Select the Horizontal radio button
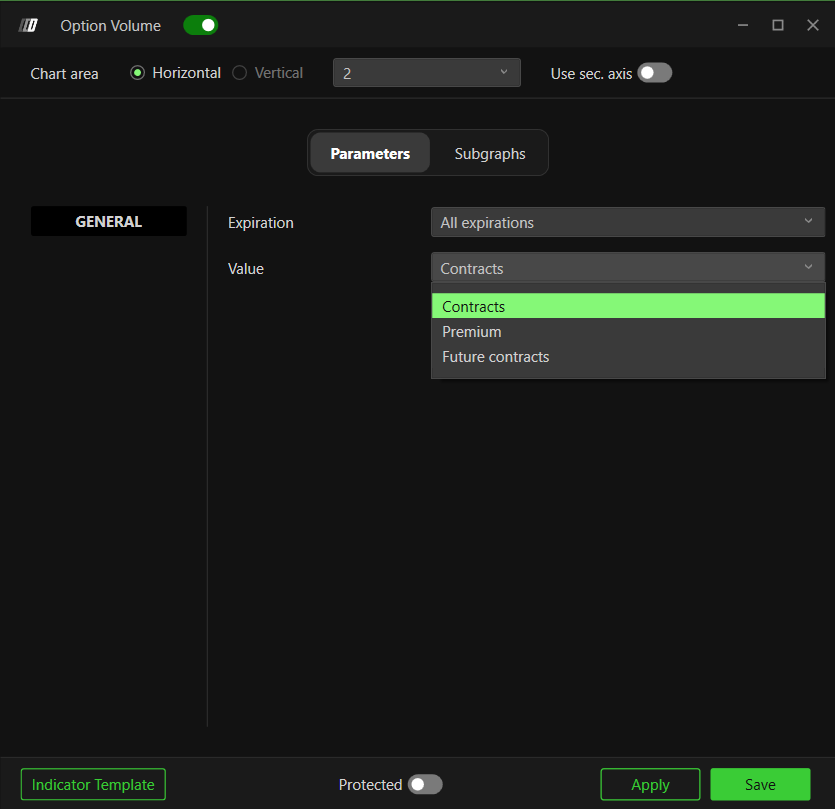The height and width of the screenshot is (809, 835). (x=137, y=73)
